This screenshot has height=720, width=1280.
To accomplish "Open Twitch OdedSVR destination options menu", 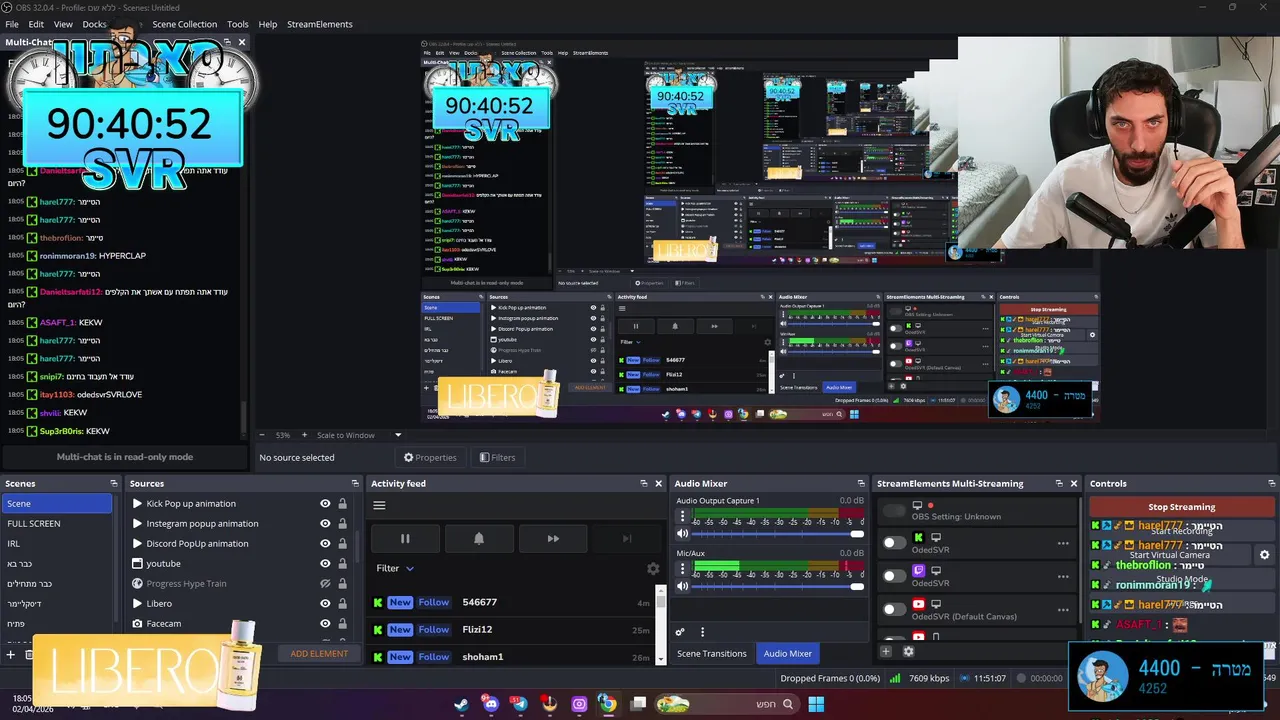I will (x=1063, y=576).
